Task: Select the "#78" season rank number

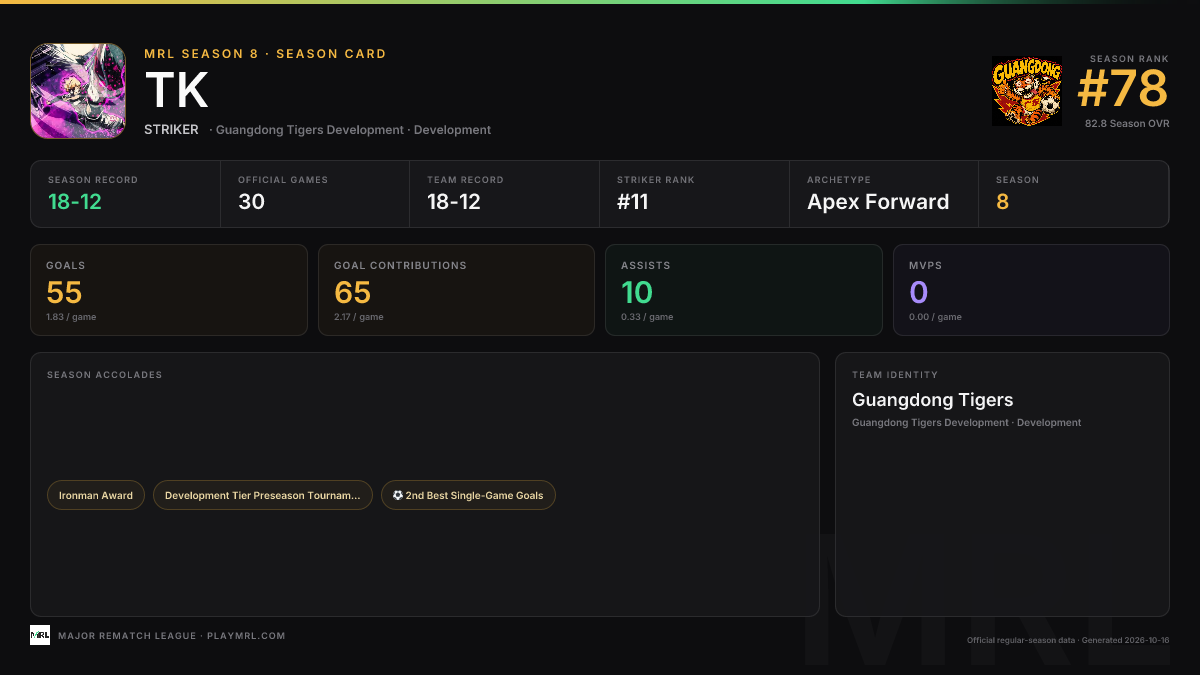Action: pyautogui.click(x=1123, y=89)
